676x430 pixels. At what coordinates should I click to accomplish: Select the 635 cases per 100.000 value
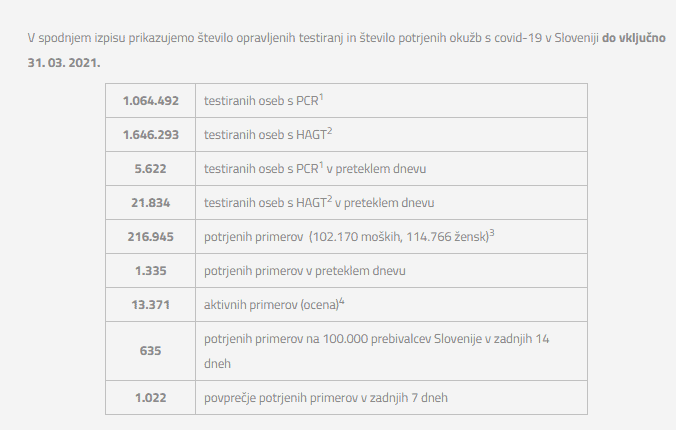pos(150,351)
